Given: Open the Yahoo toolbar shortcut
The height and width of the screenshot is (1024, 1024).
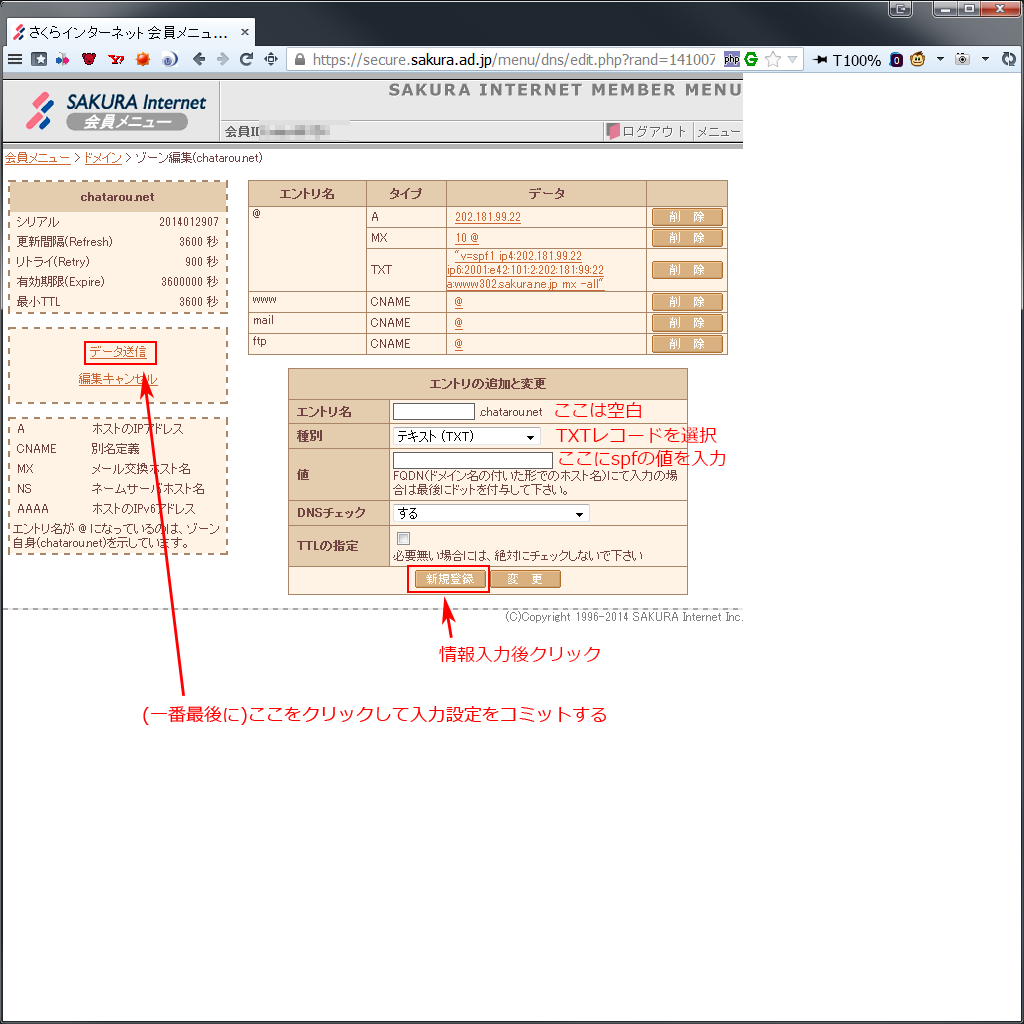Looking at the screenshot, I should point(116,59).
